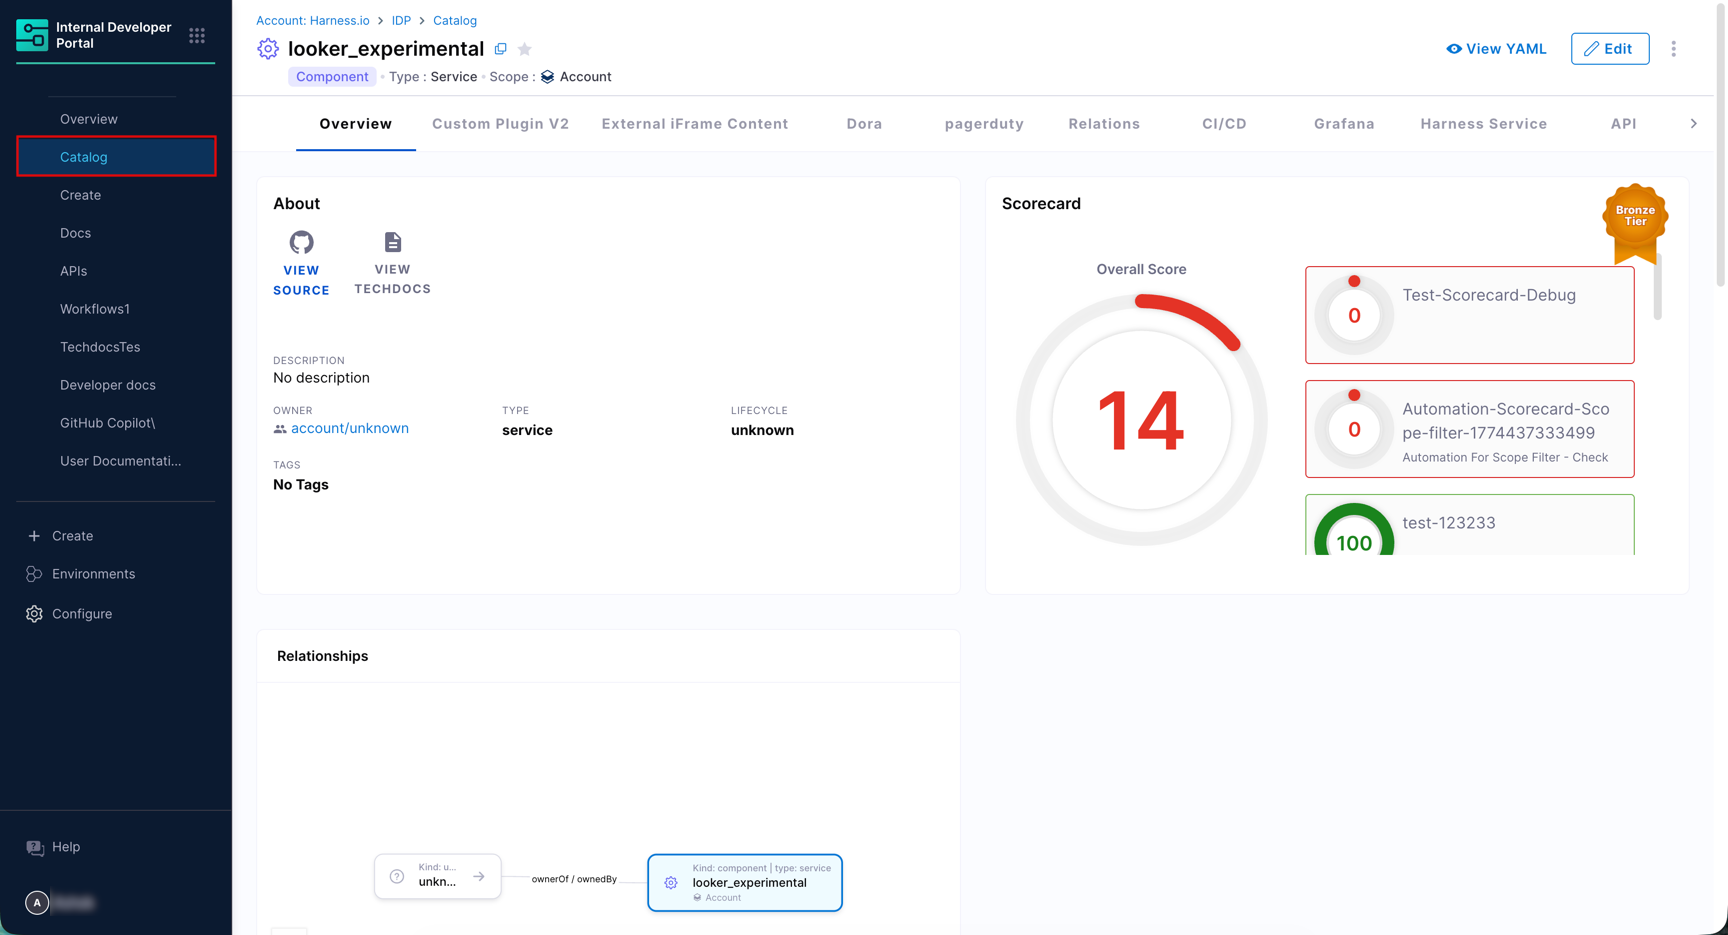1728x935 pixels.
Task: Open the user profile avatar
Action: click(37, 903)
